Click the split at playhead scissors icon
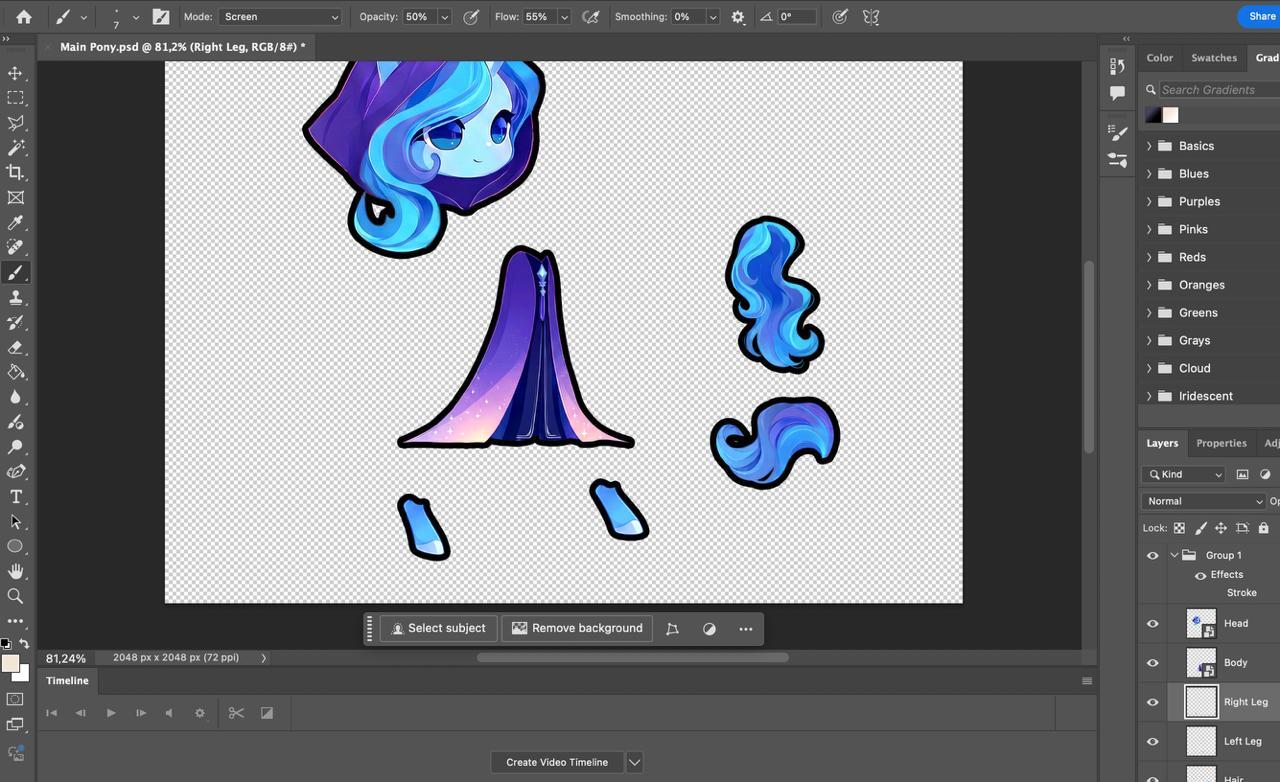Viewport: 1280px width, 782px height. pyautogui.click(x=236, y=713)
